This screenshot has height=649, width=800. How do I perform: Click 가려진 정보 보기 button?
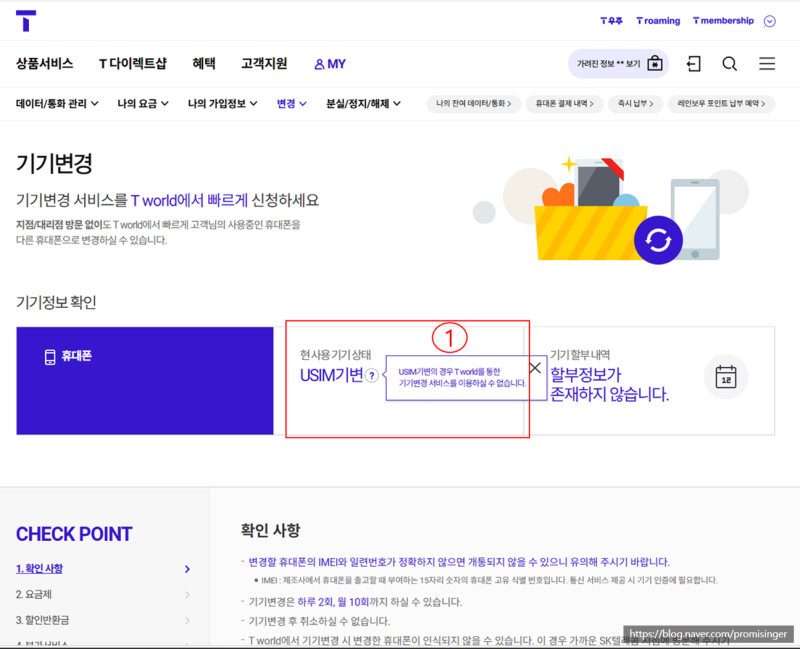(x=618, y=64)
